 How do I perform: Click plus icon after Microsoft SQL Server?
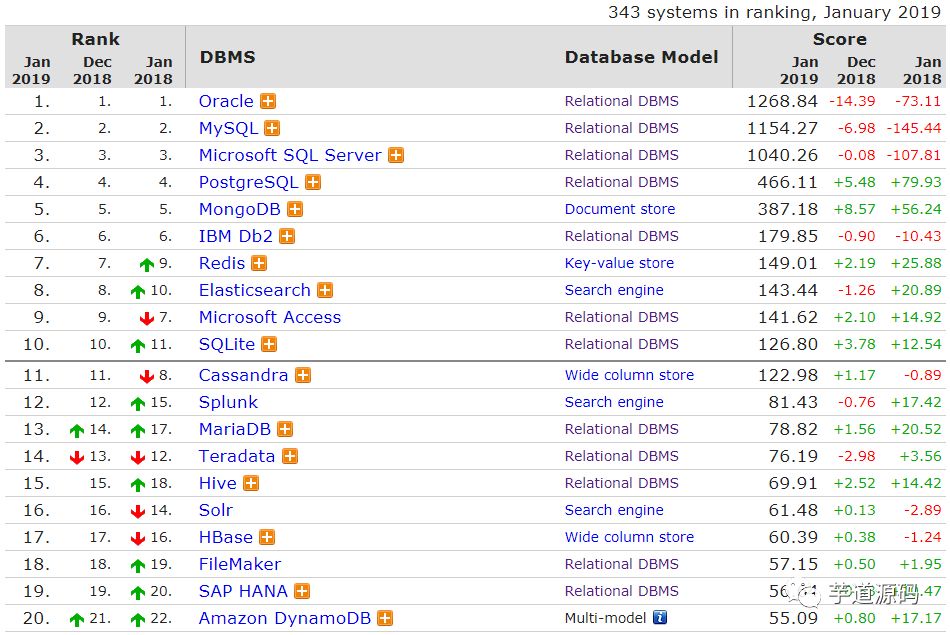click(396, 155)
